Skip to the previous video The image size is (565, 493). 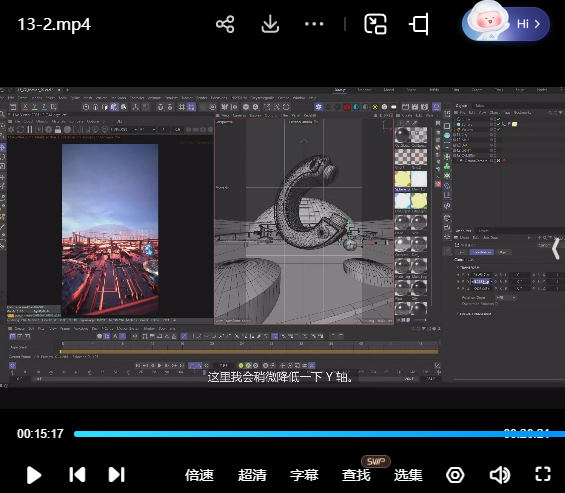click(77, 474)
